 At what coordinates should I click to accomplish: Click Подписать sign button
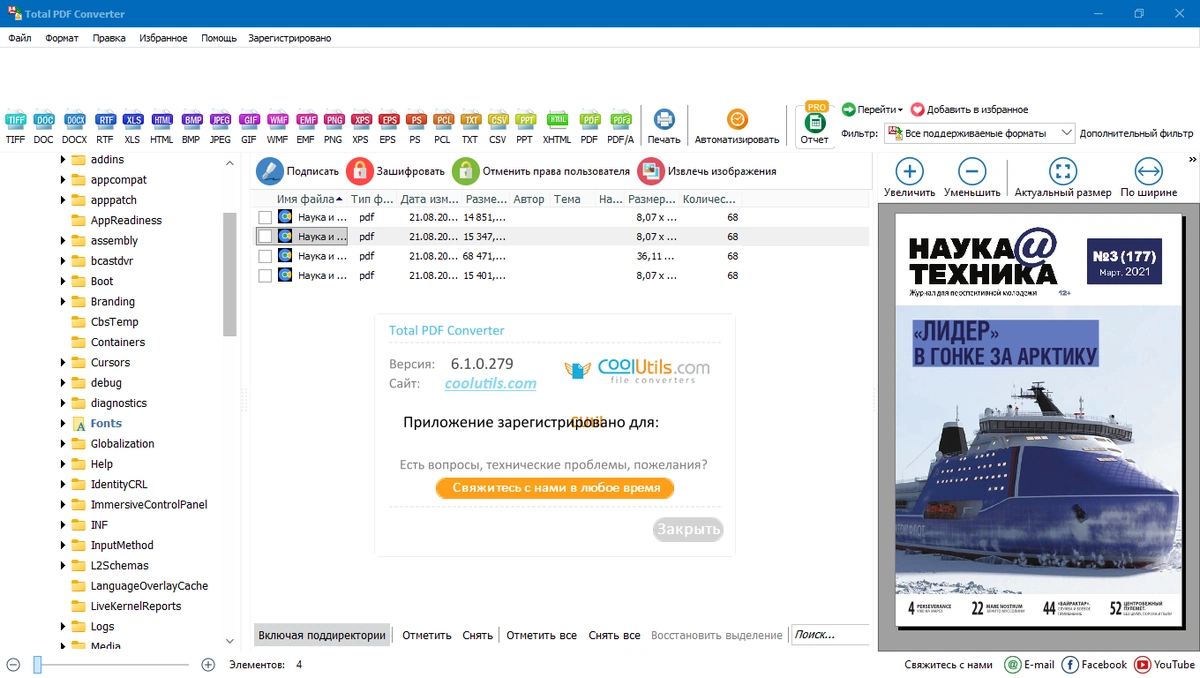point(298,171)
